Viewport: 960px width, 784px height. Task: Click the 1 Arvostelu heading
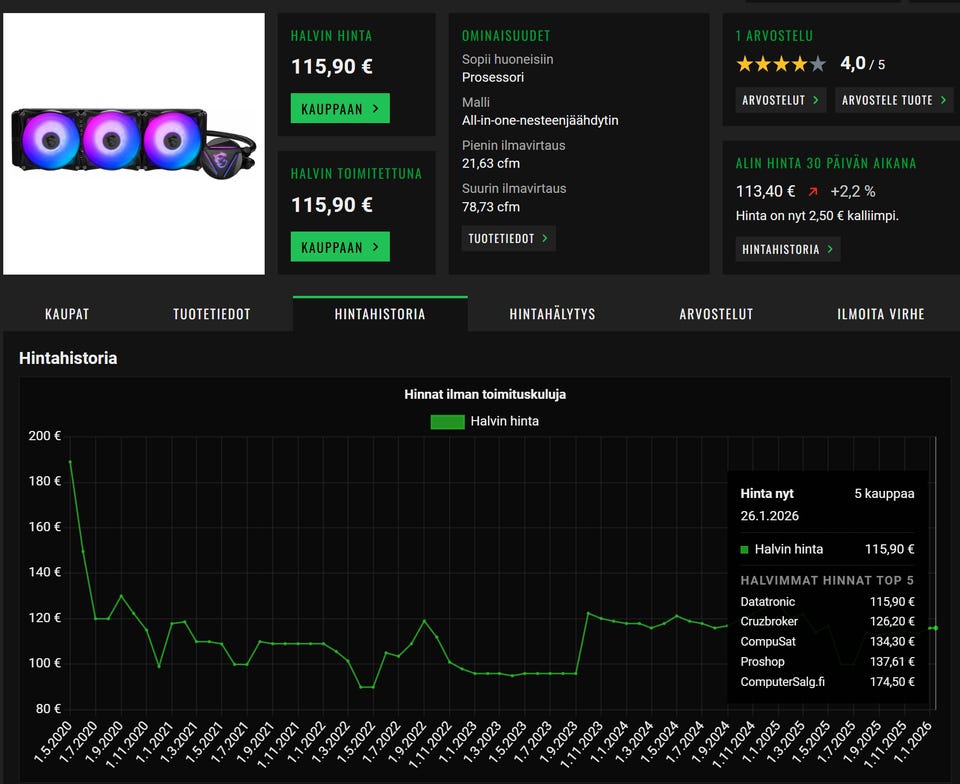[774, 35]
